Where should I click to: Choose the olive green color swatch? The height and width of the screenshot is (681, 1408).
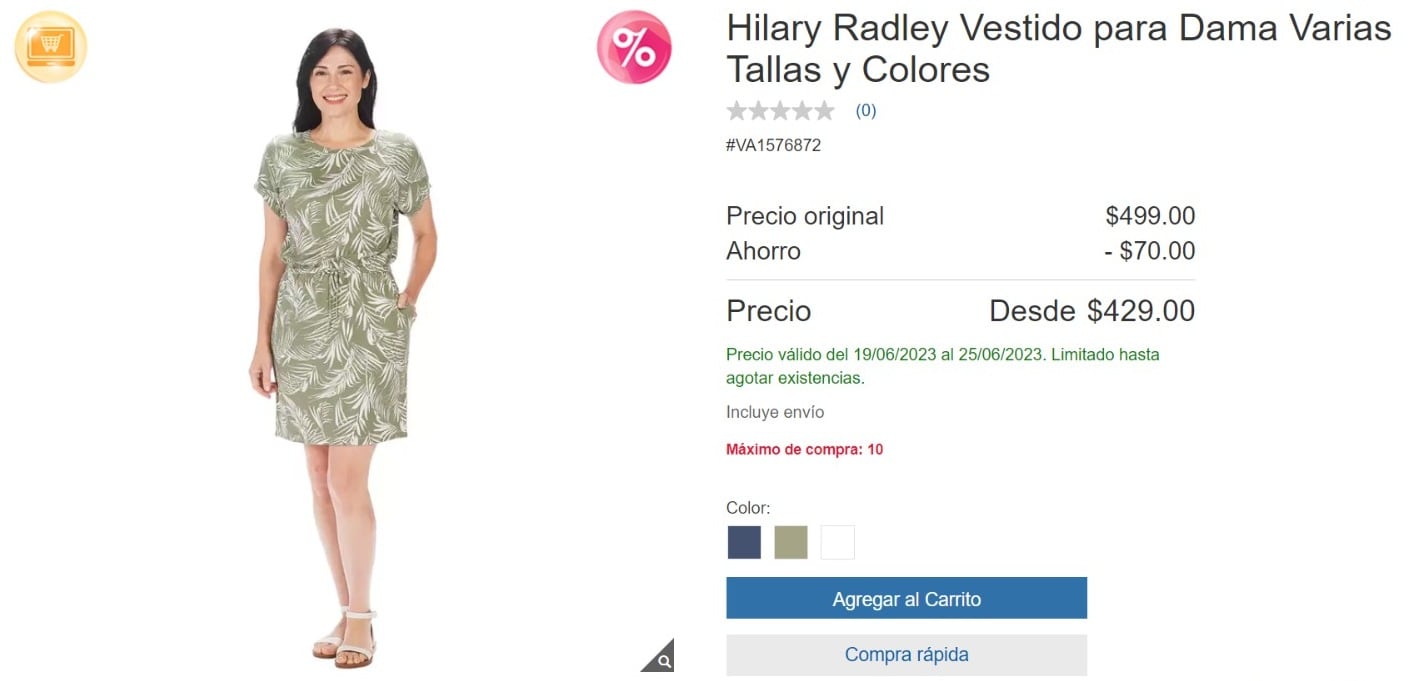[791, 542]
